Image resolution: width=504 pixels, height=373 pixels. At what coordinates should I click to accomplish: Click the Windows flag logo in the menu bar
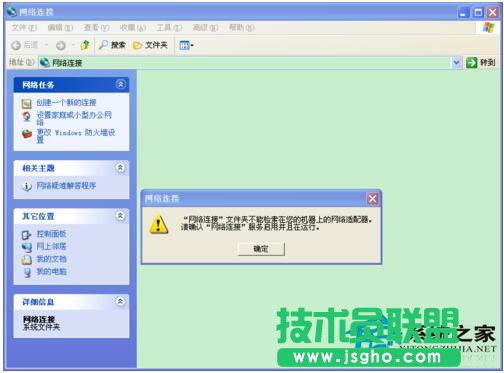[489, 28]
